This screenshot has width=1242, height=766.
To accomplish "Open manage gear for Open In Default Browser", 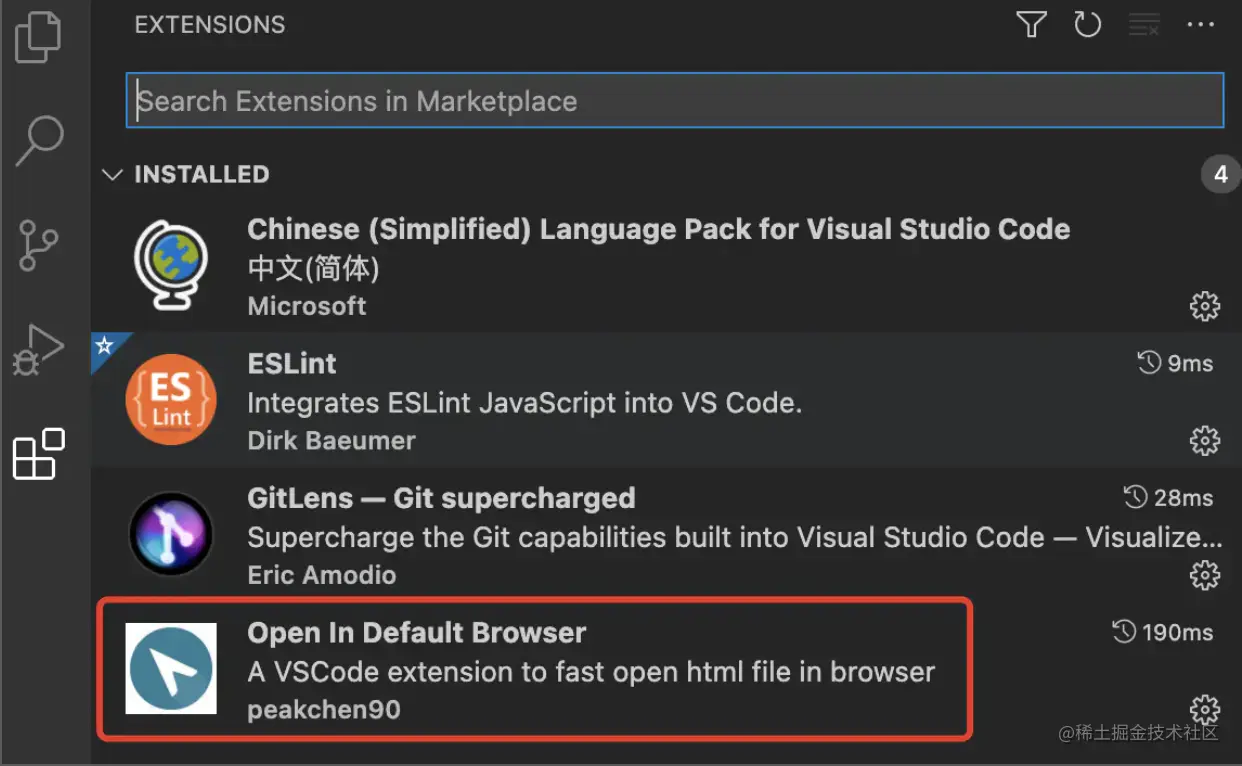I will [1205, 709].
